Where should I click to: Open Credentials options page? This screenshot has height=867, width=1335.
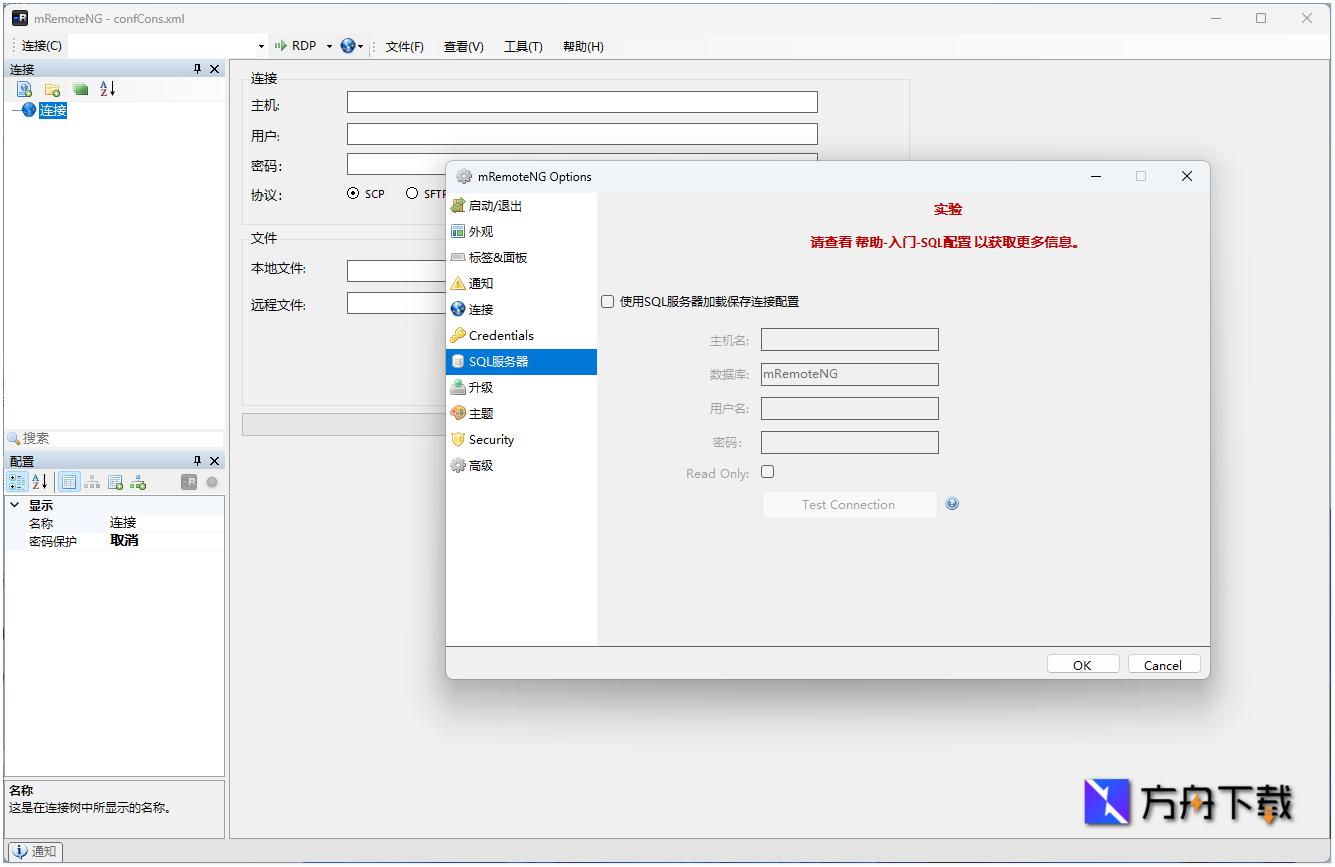coord(521,336)
